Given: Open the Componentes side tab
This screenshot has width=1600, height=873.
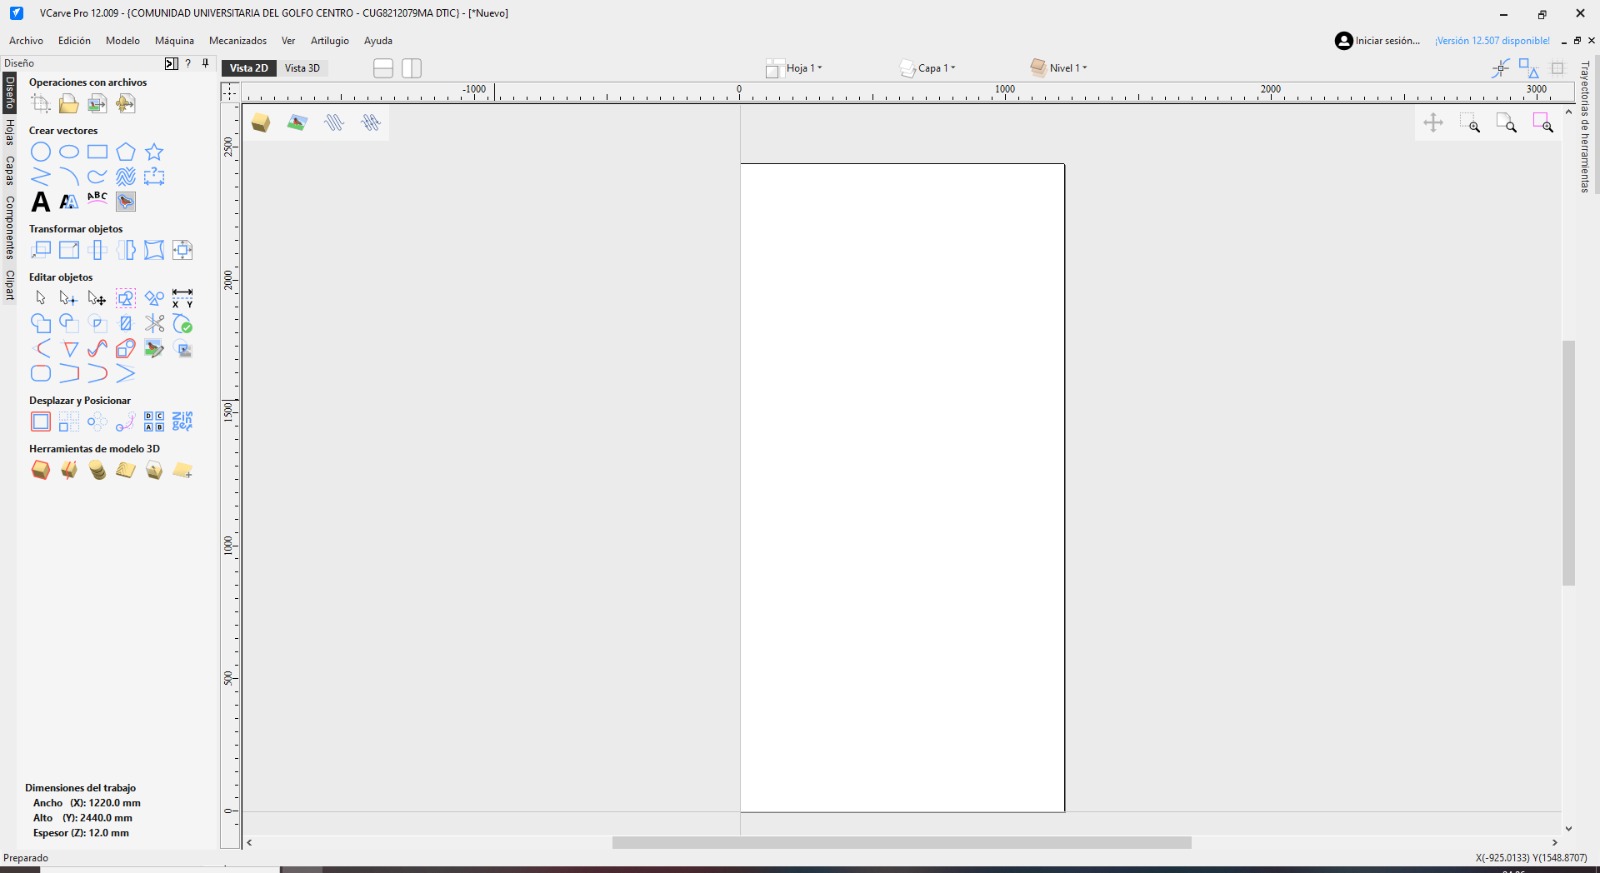Looking at the screenshot, I should (x=9, y=227).
